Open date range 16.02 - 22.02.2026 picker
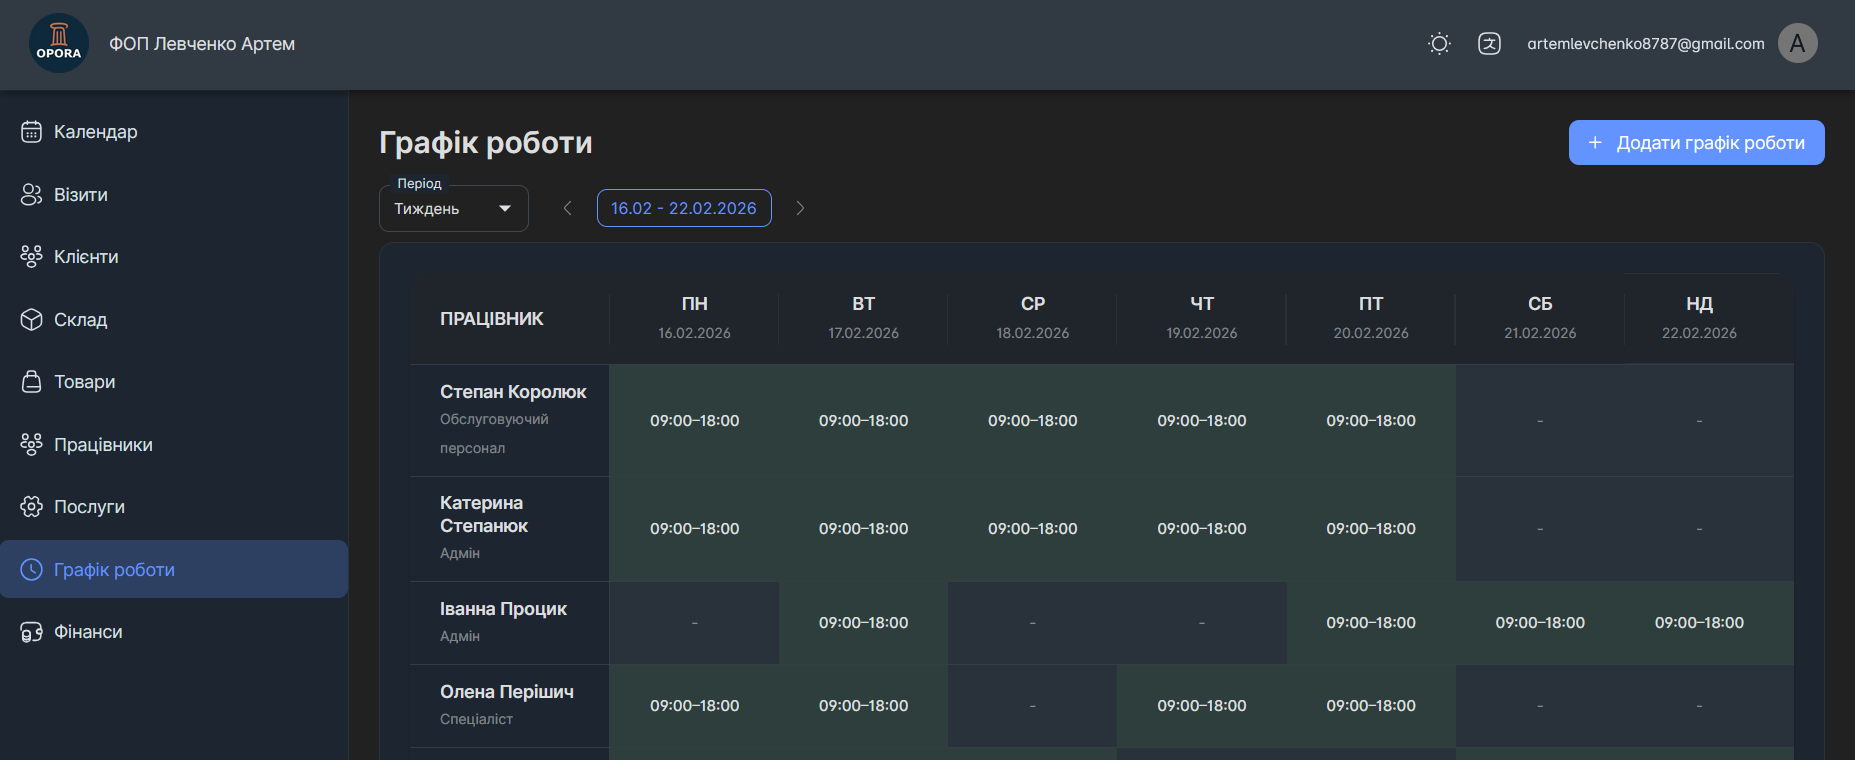This screenshot has height=760, width=1855. [684, 208]
